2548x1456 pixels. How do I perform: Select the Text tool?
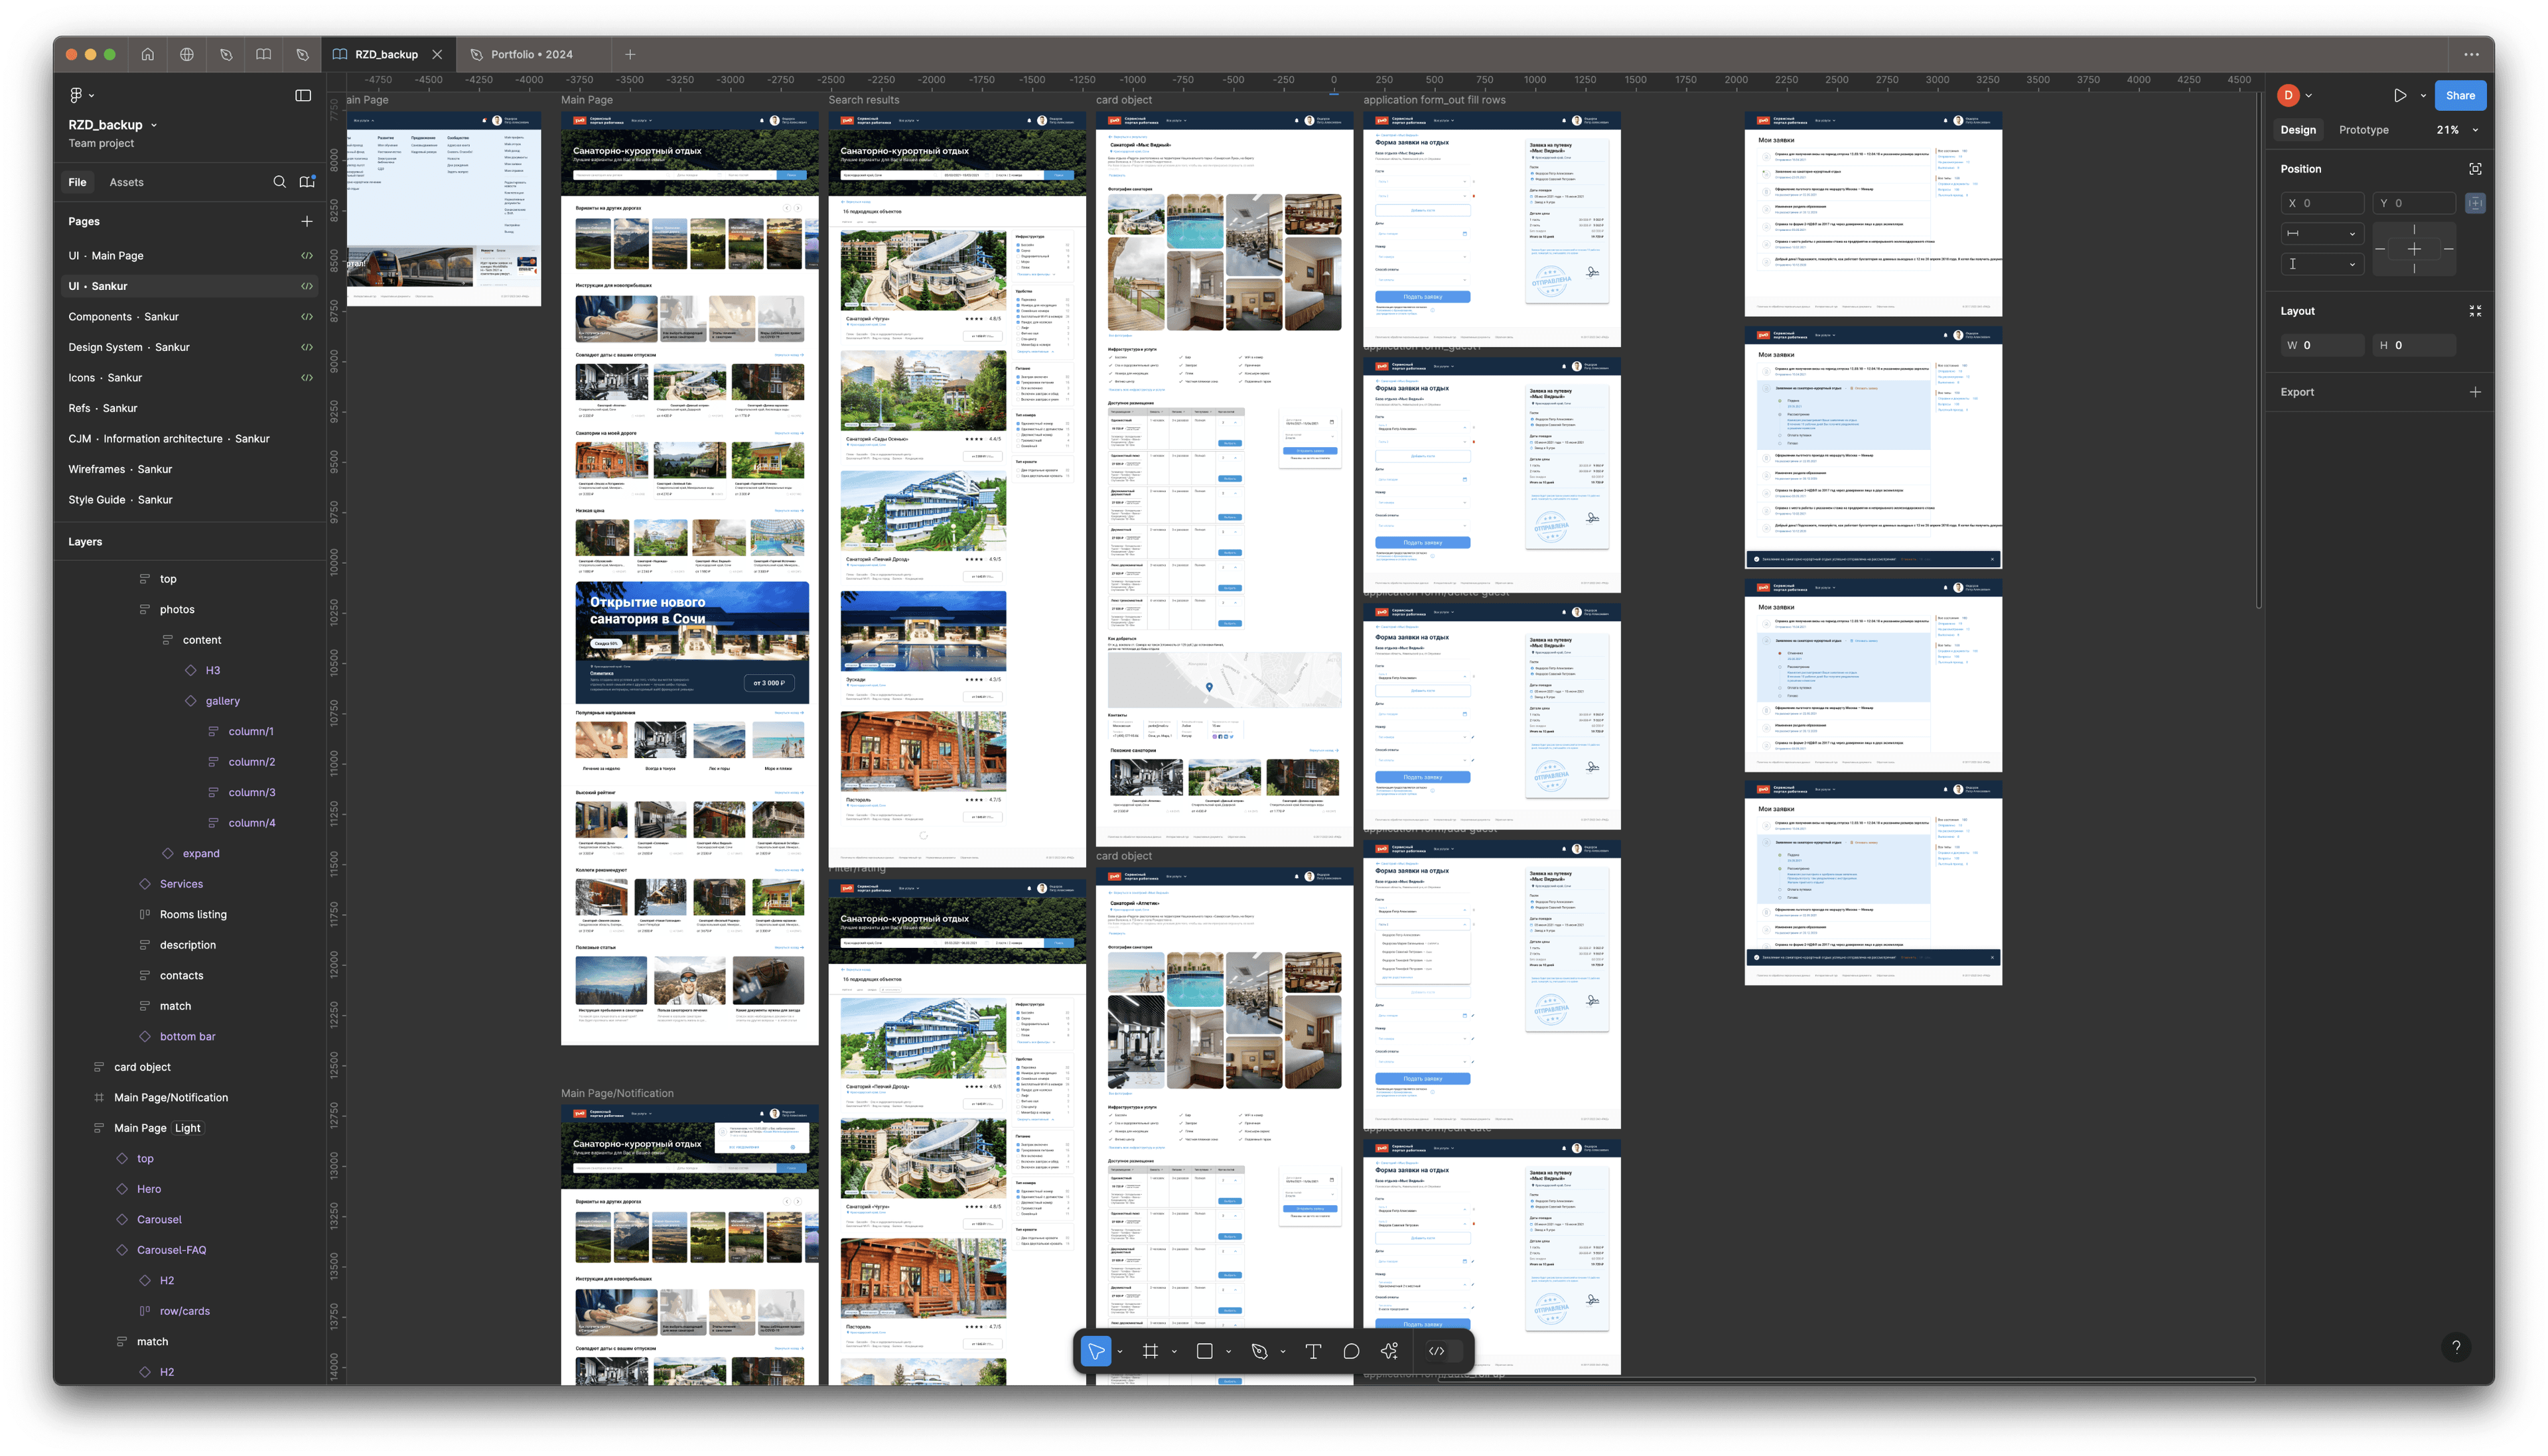(x=1313, y=1351)
